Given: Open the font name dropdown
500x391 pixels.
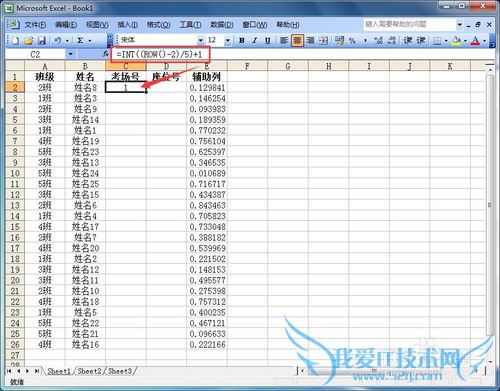Looking at the screenshot, I should (x=200, y=40).
